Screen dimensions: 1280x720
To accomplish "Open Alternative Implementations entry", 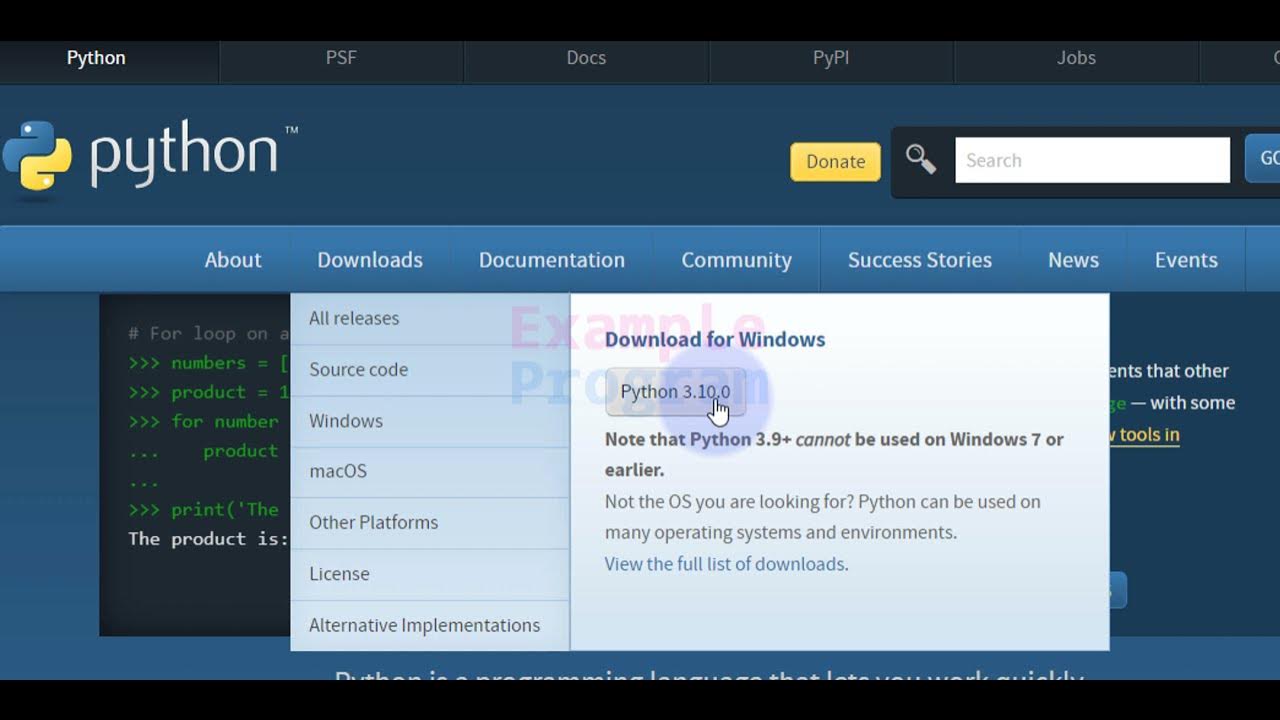I will (x=430, y=625).
